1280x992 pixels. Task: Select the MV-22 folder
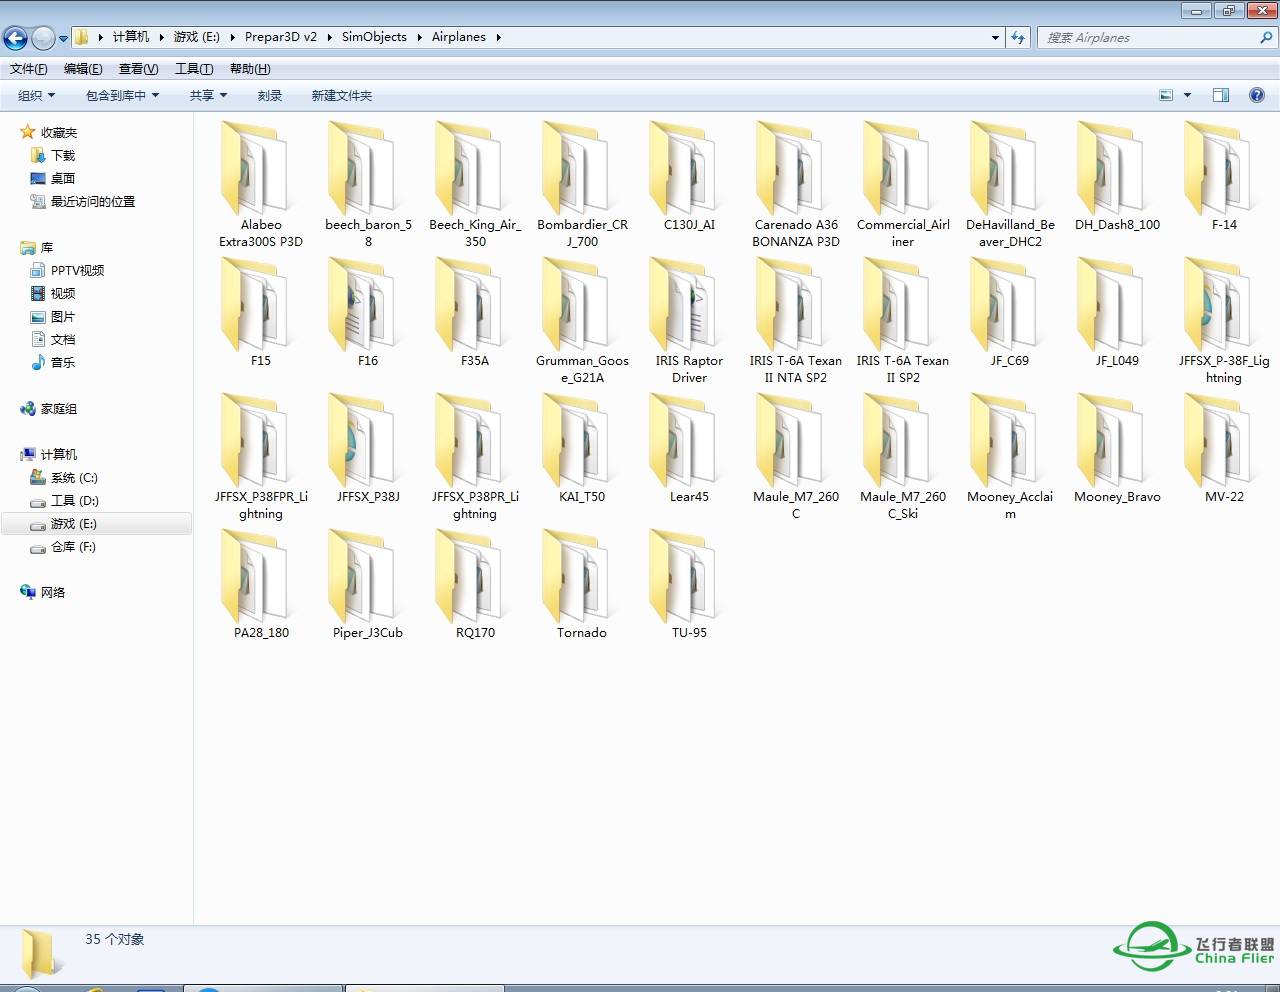click(1224, 448)
